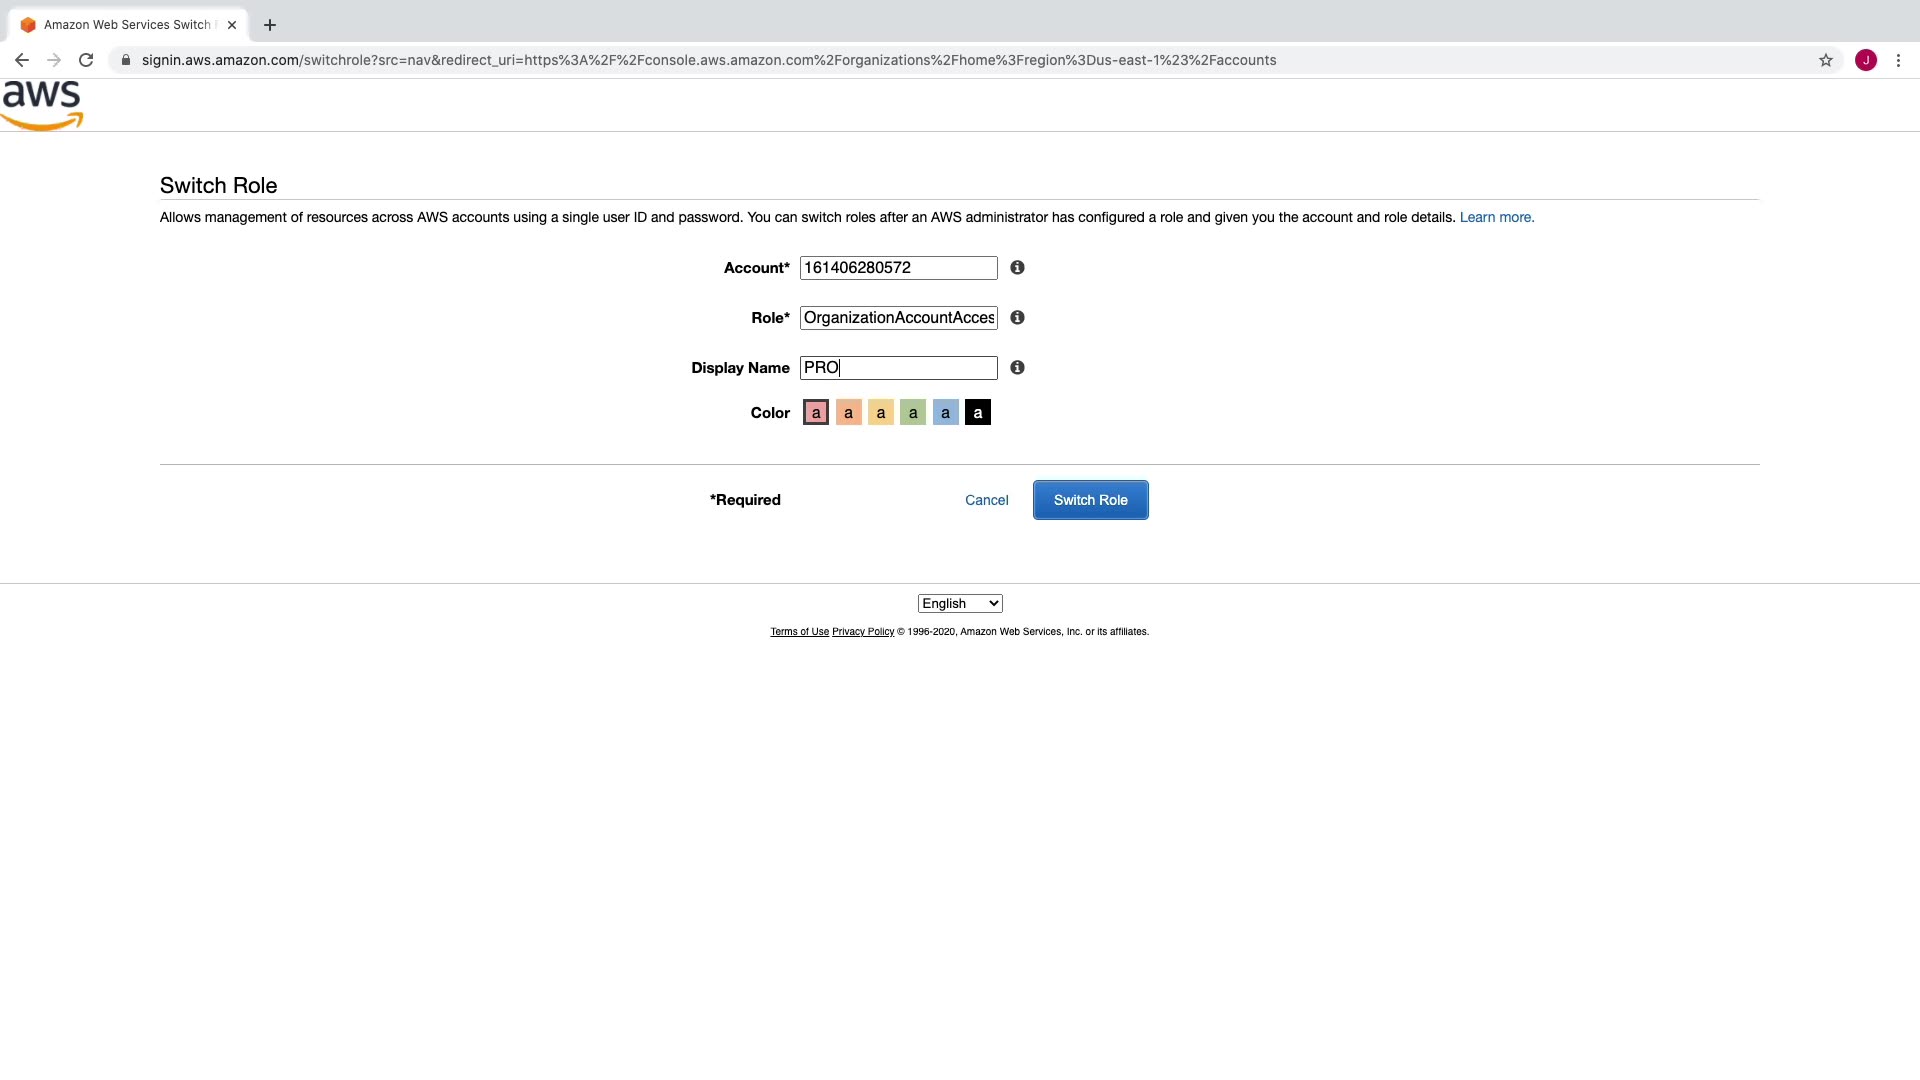This screenshot has width=1920, height=1080.
Task: Click the Display Name info icon
Action: [x=1017, y=368]
